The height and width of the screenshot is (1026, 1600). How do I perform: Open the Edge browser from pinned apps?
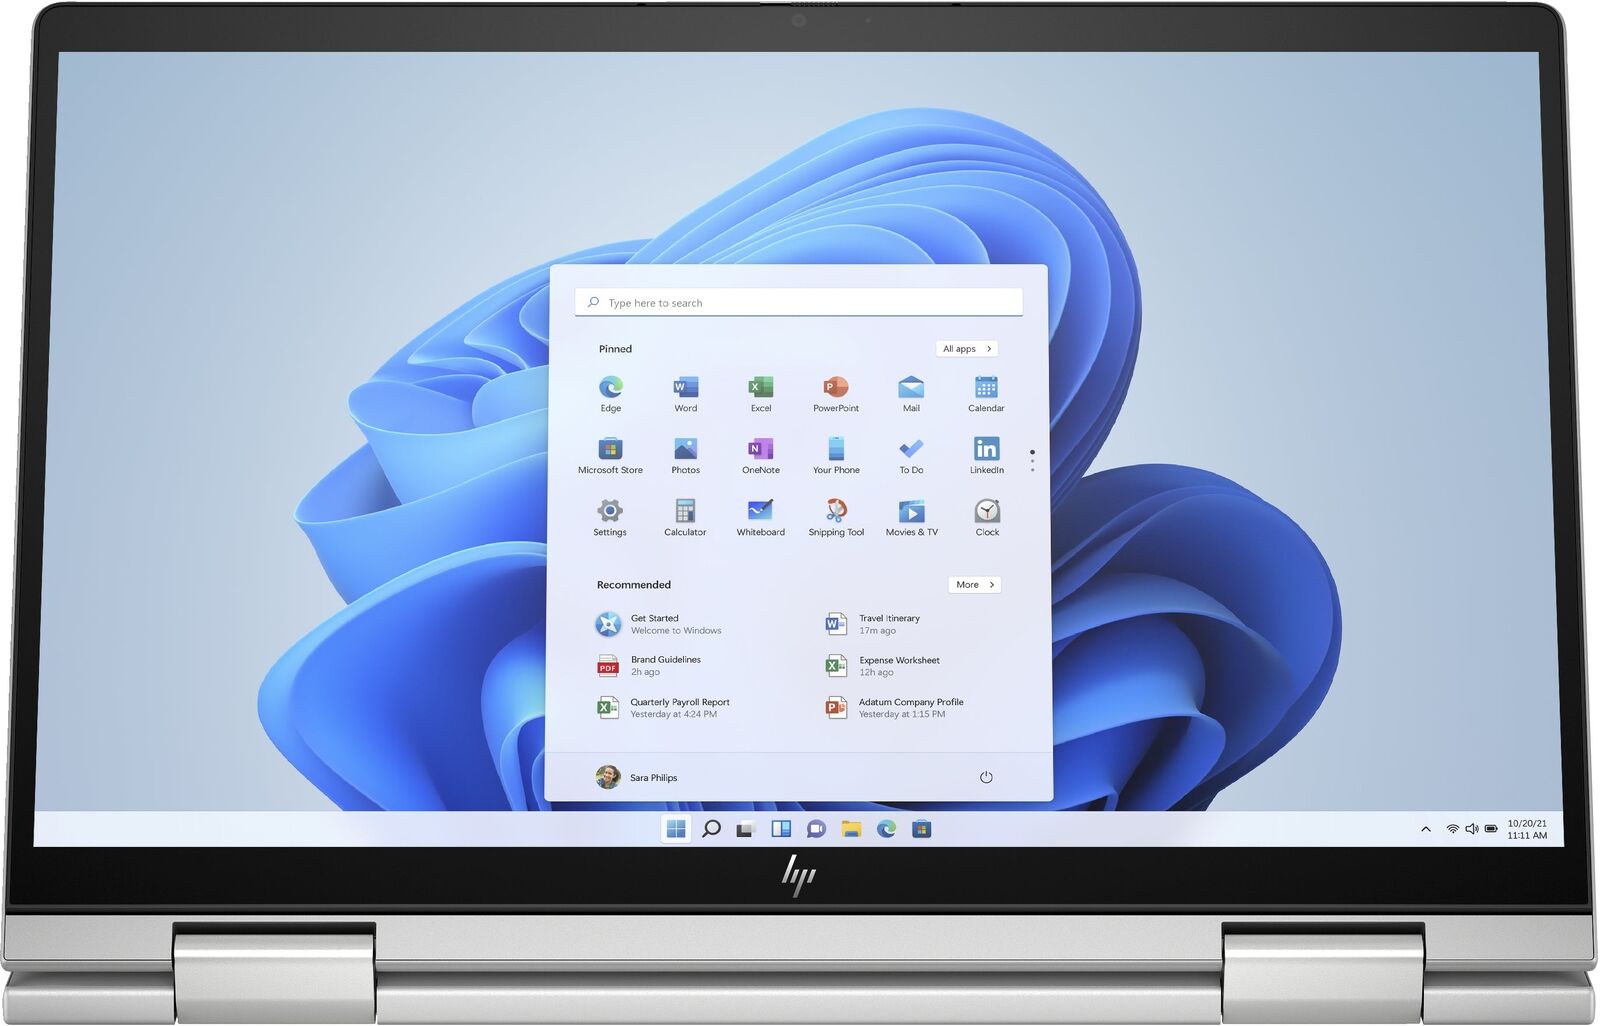[x=611, y=393]
